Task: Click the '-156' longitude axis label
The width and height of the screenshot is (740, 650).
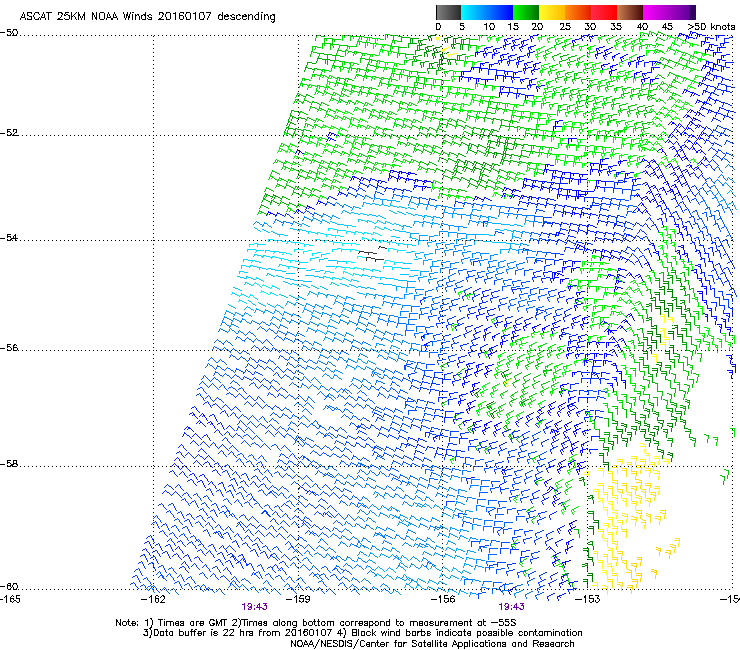Action: point(443,599)
